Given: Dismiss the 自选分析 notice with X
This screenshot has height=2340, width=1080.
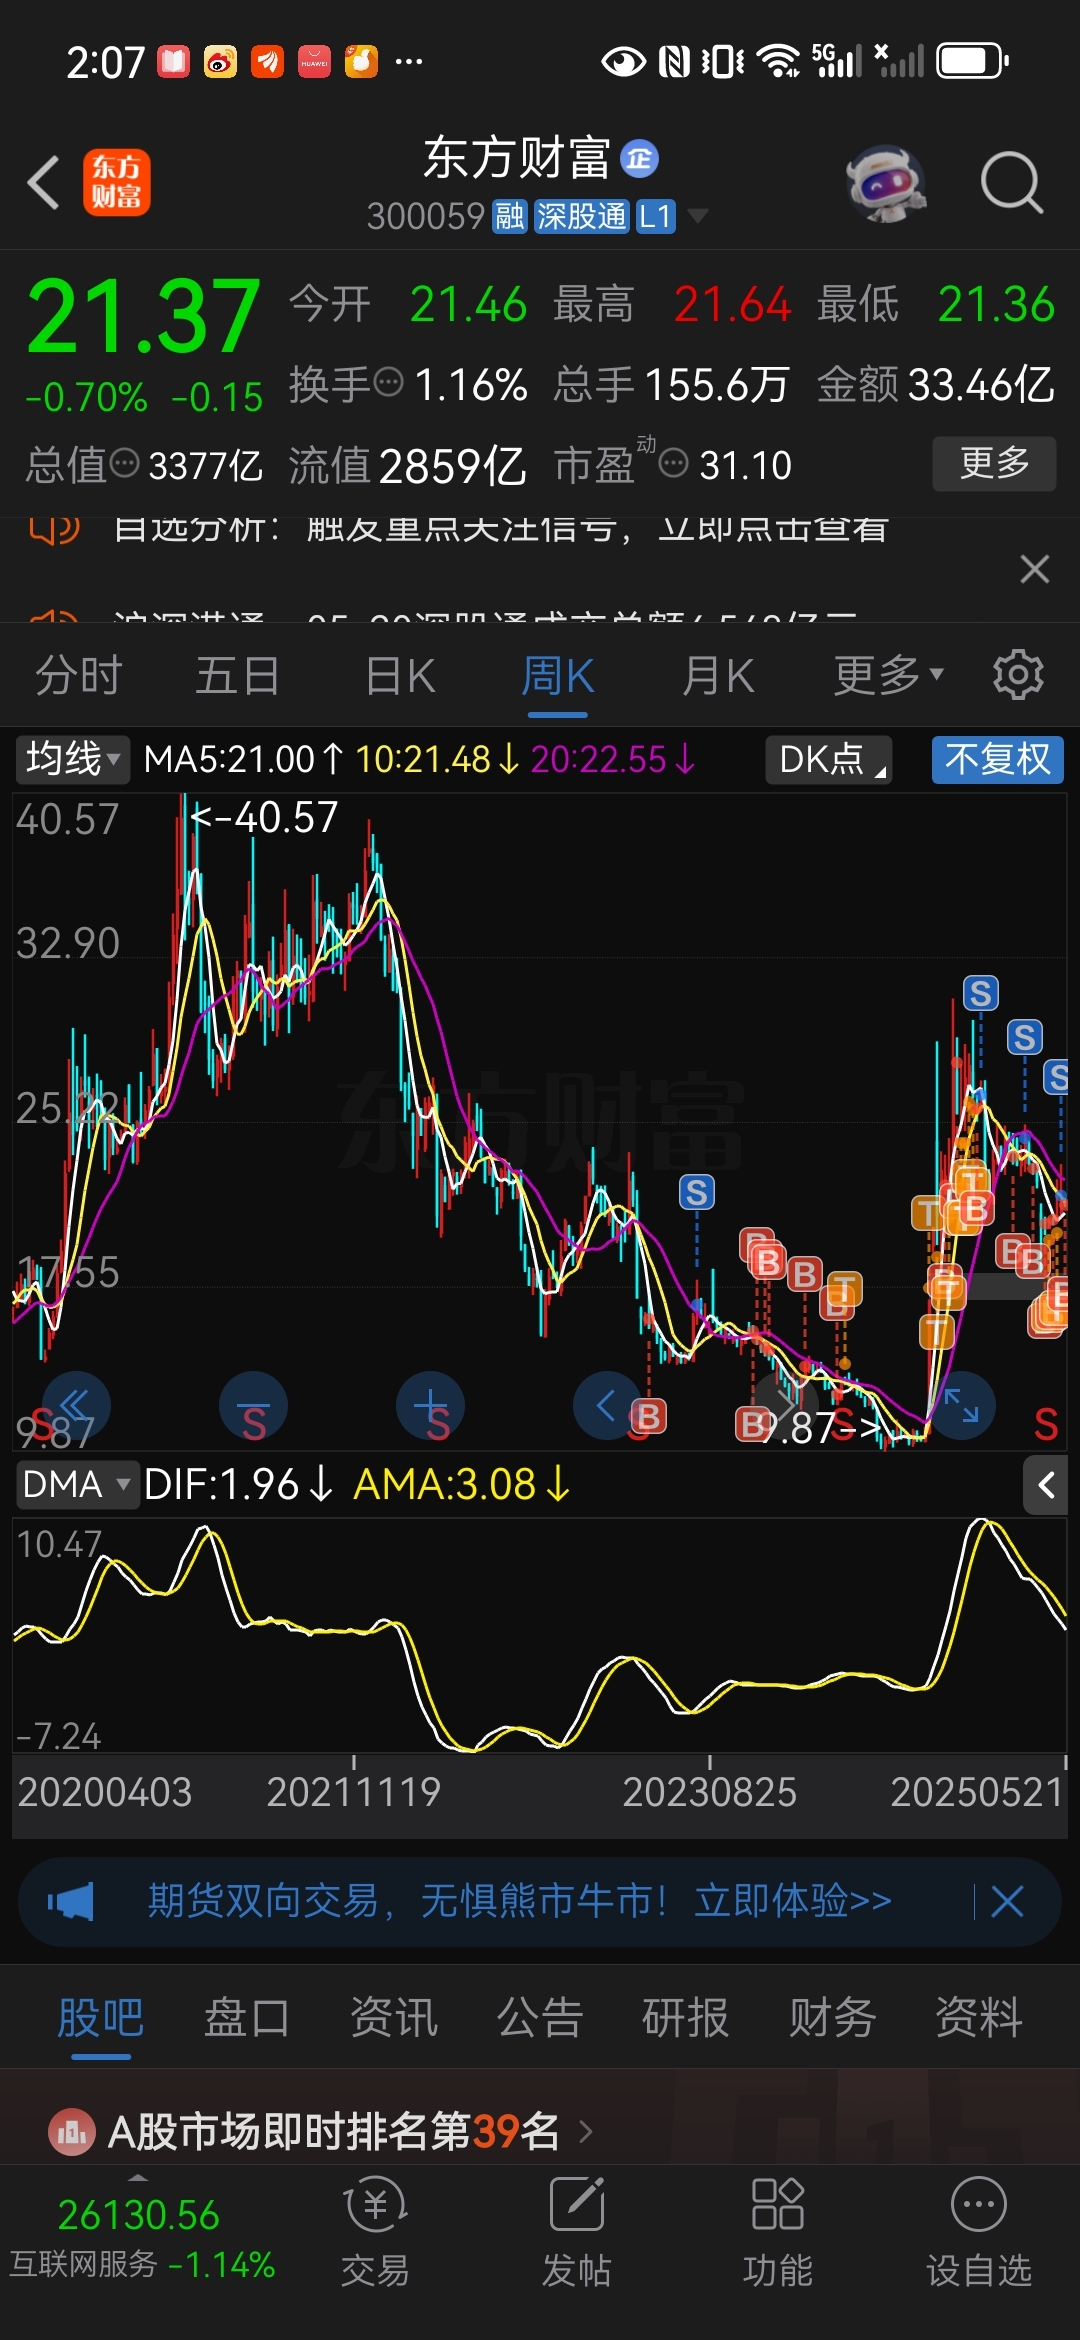Looking at the screenshot, I should [1035, 569].
